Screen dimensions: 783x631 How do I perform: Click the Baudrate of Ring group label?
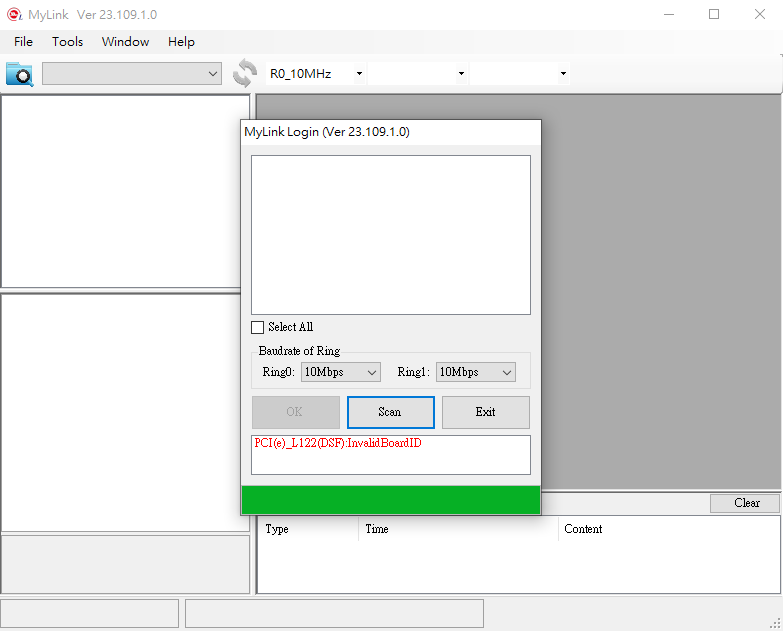point(299,351)
